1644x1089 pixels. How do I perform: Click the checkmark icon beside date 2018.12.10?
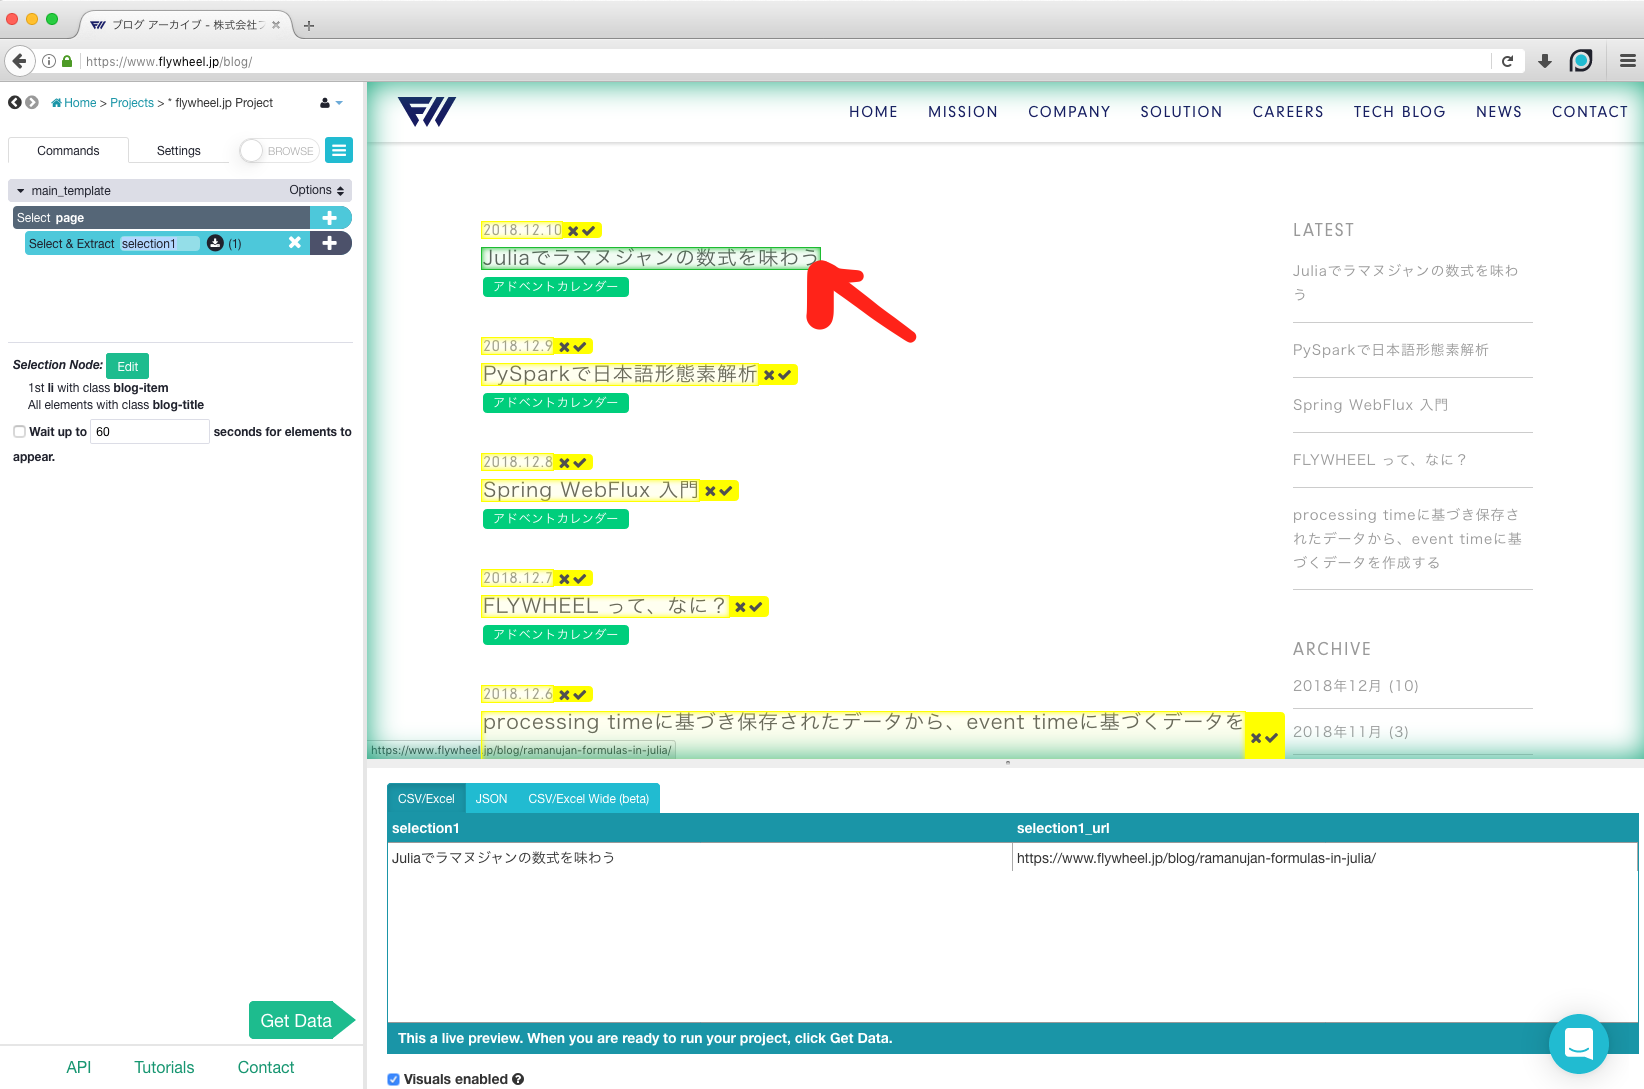pos(589,231)
